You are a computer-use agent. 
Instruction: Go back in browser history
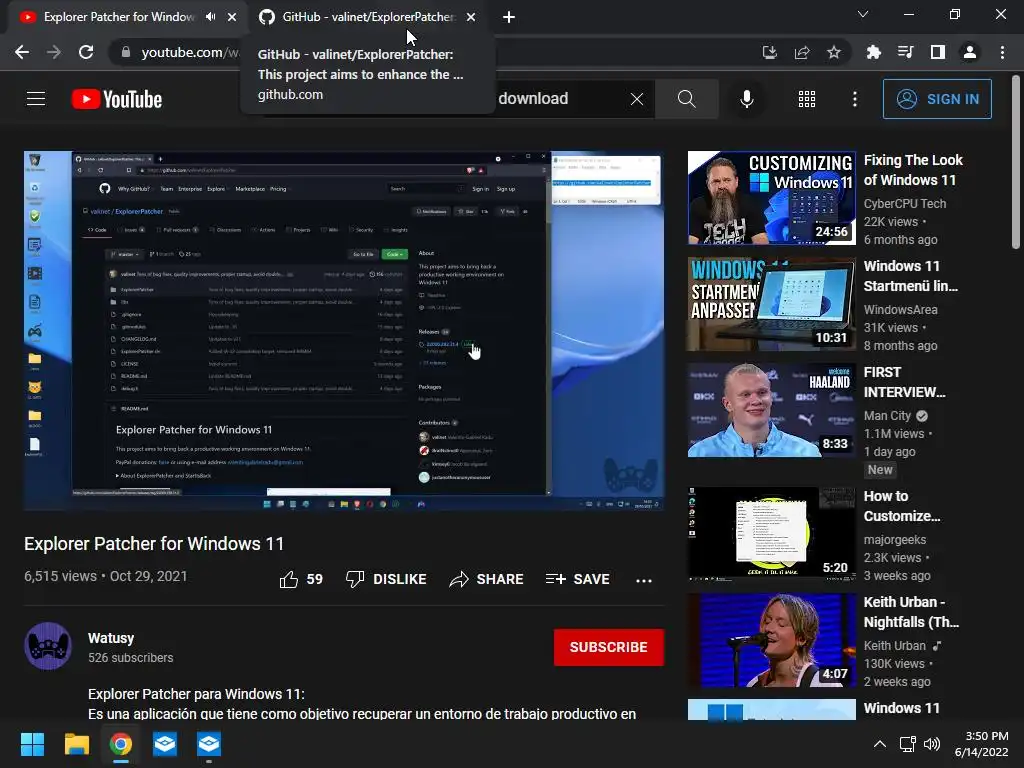22,52
